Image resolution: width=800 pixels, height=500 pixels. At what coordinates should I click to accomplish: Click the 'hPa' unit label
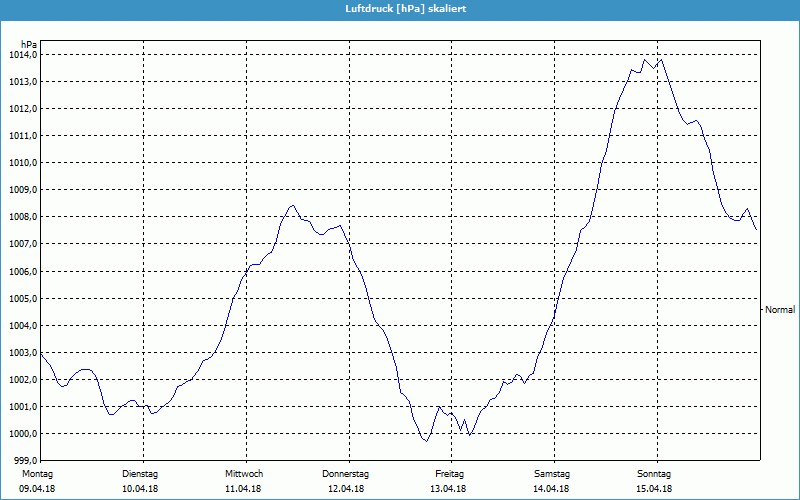[x=29, y=44]
